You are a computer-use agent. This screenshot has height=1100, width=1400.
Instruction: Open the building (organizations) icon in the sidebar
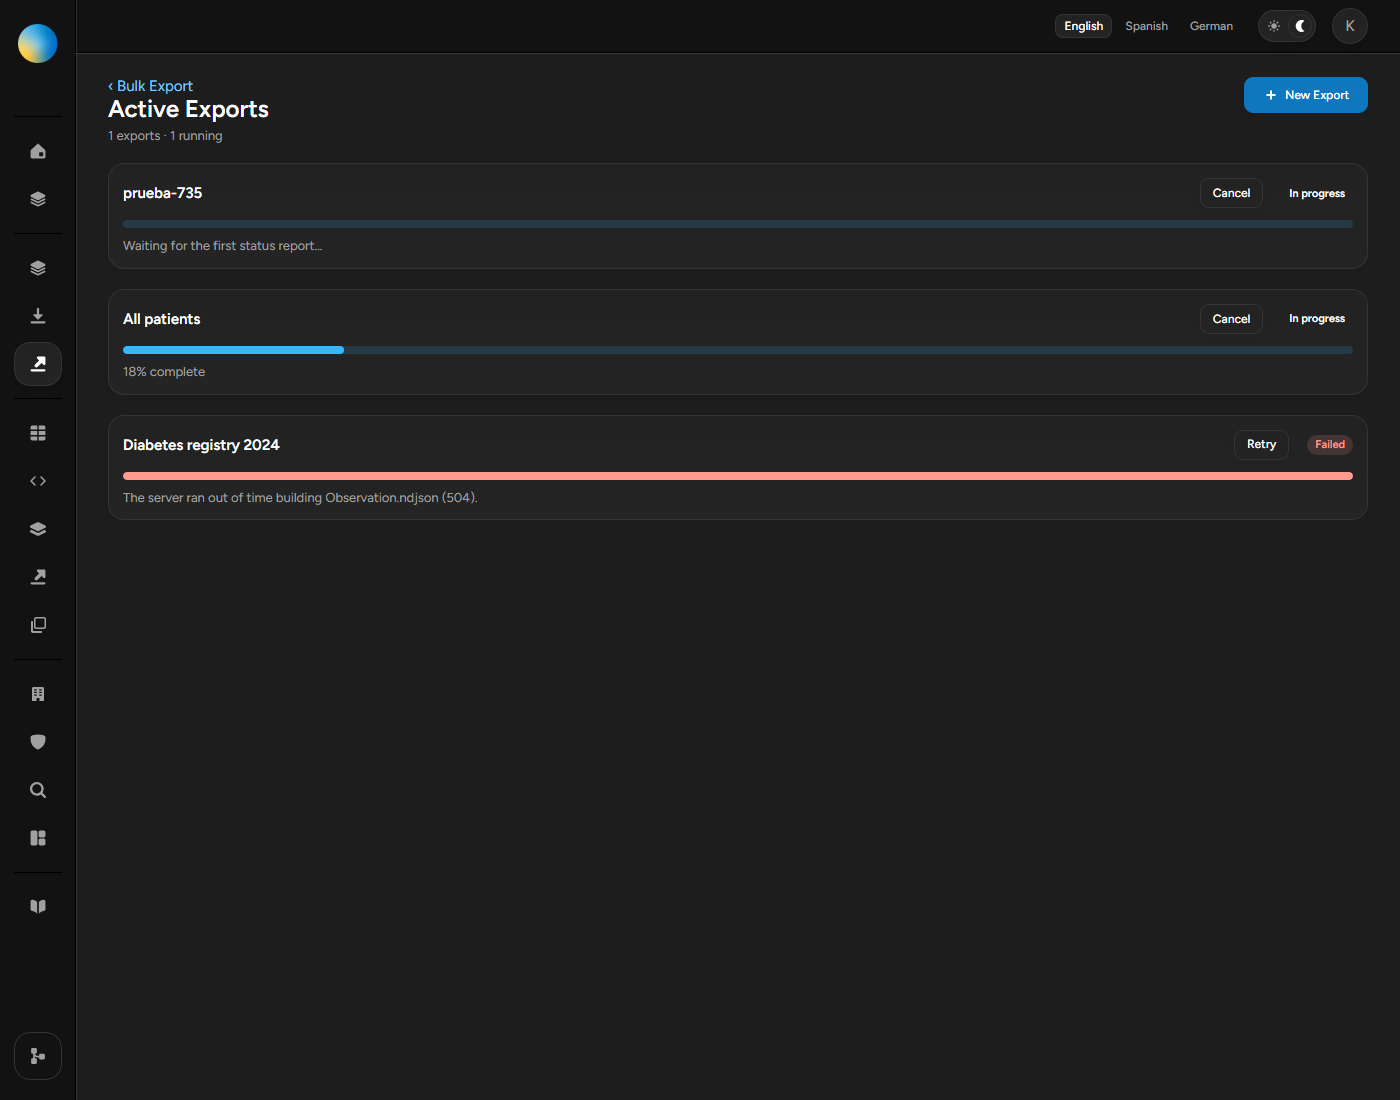[x=38, y=694]
